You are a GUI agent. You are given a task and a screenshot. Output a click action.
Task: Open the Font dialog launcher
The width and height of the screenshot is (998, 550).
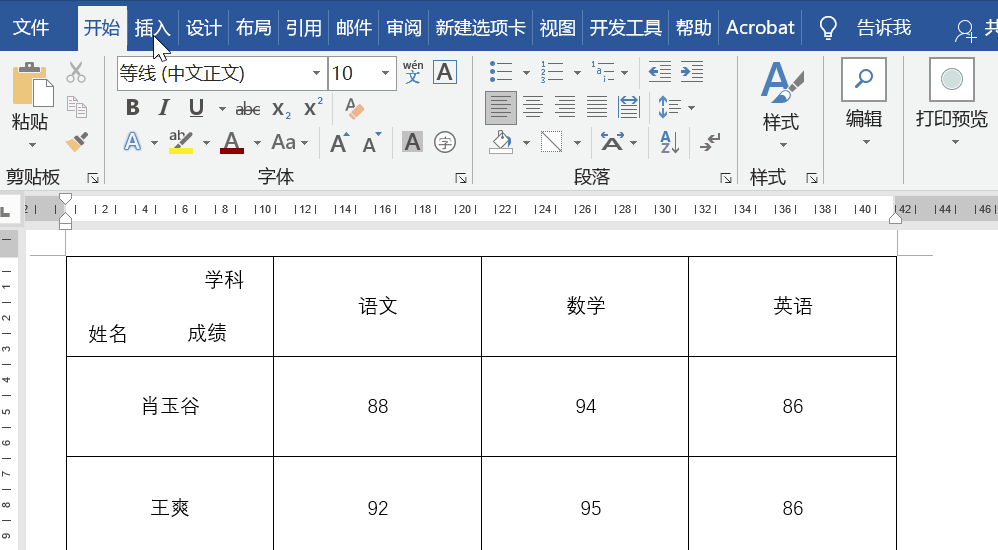tap(461, 178)
